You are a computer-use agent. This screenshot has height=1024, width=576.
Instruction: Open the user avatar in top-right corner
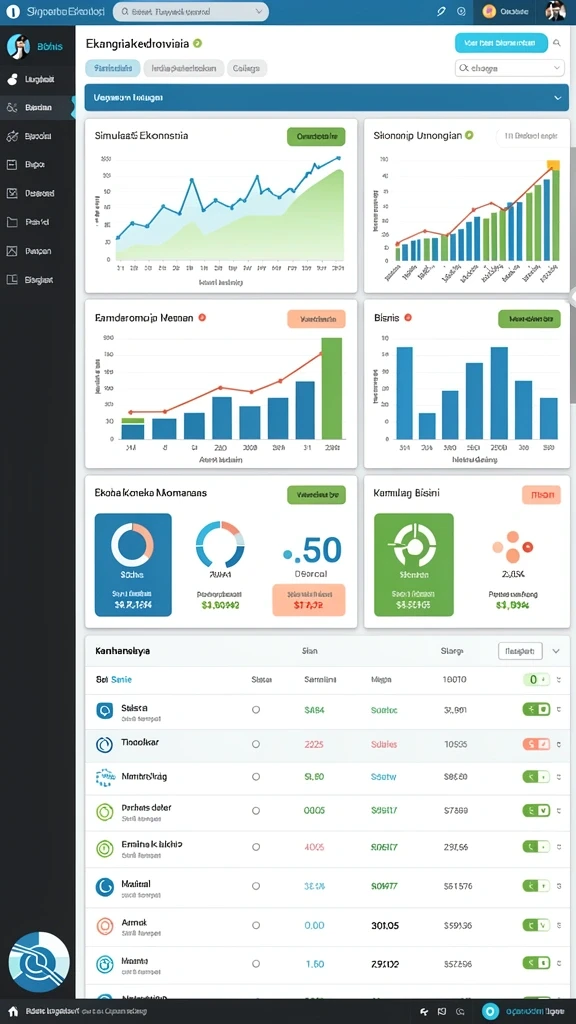[x=554, y=11]
